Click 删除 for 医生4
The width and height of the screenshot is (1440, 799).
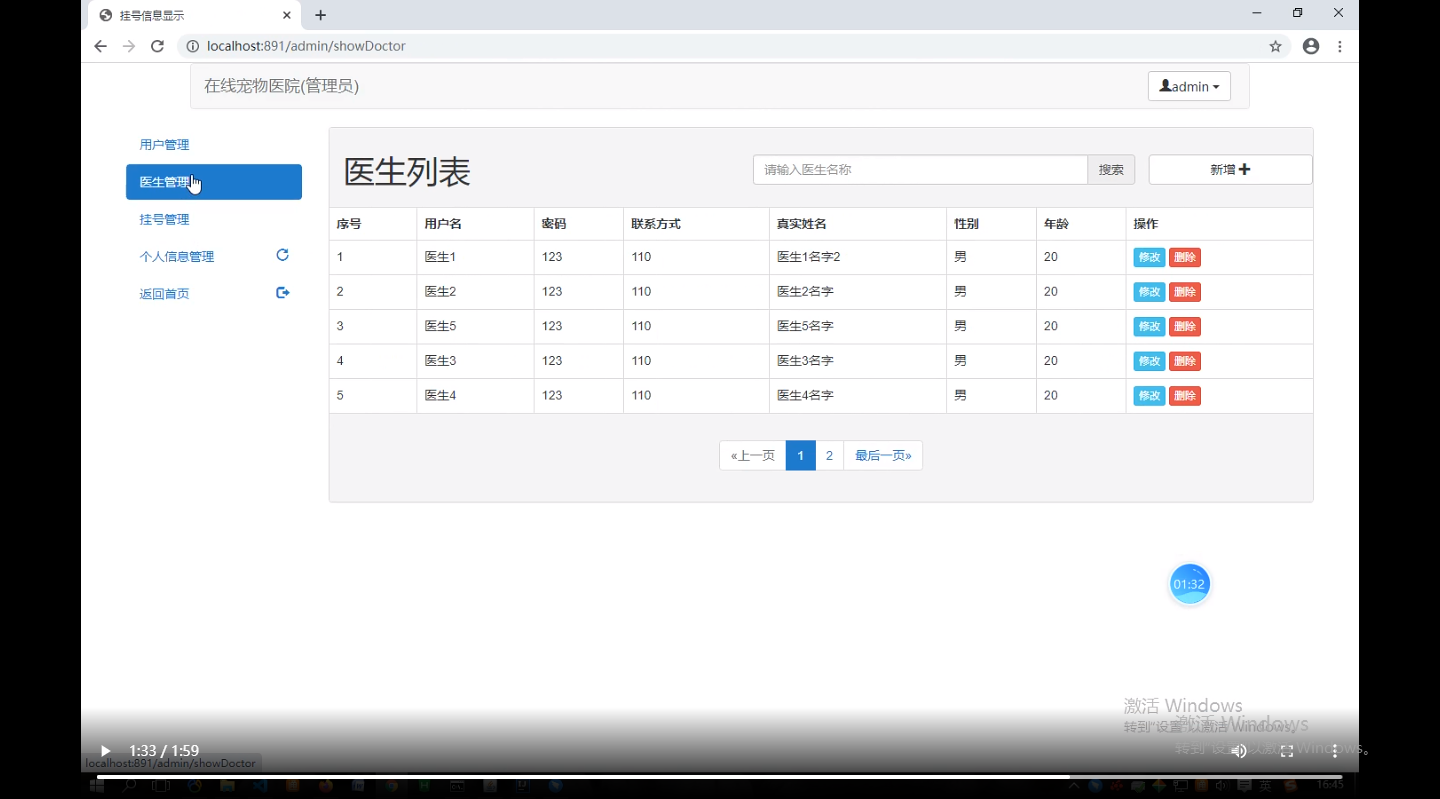(1185, 396)
